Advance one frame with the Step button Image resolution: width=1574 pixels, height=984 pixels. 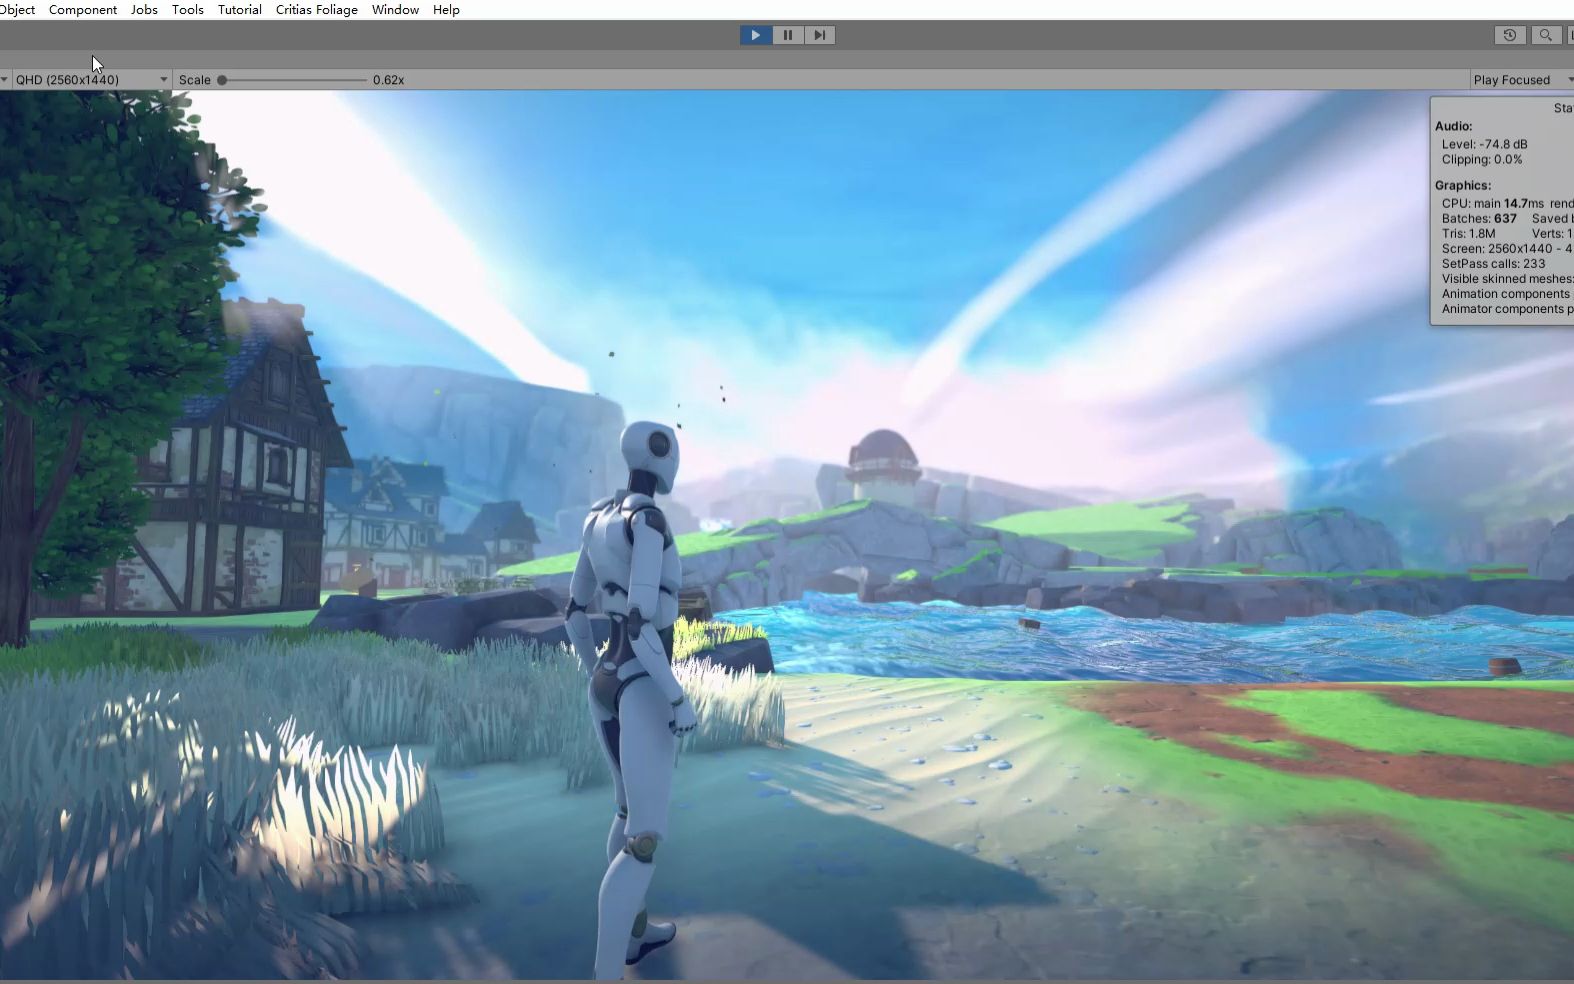click(819, 35)
